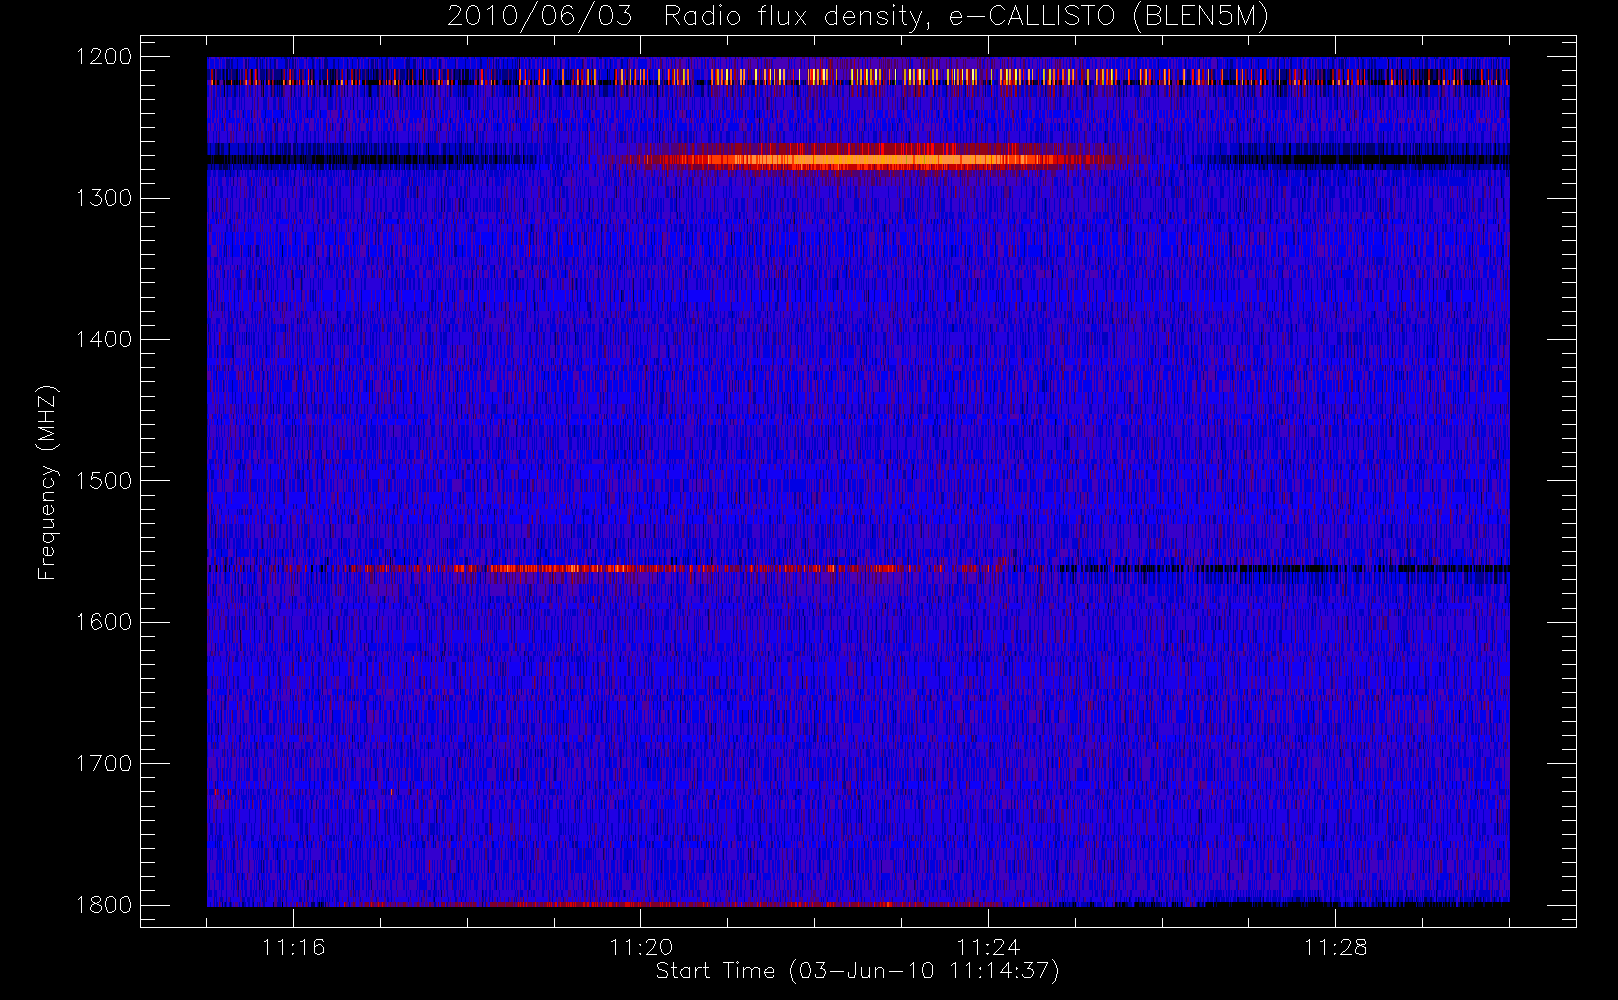Viewport: 1618px width, 1000px height.
Task: Click the 11:24 time tick label
Action: (x=988, y=947)
